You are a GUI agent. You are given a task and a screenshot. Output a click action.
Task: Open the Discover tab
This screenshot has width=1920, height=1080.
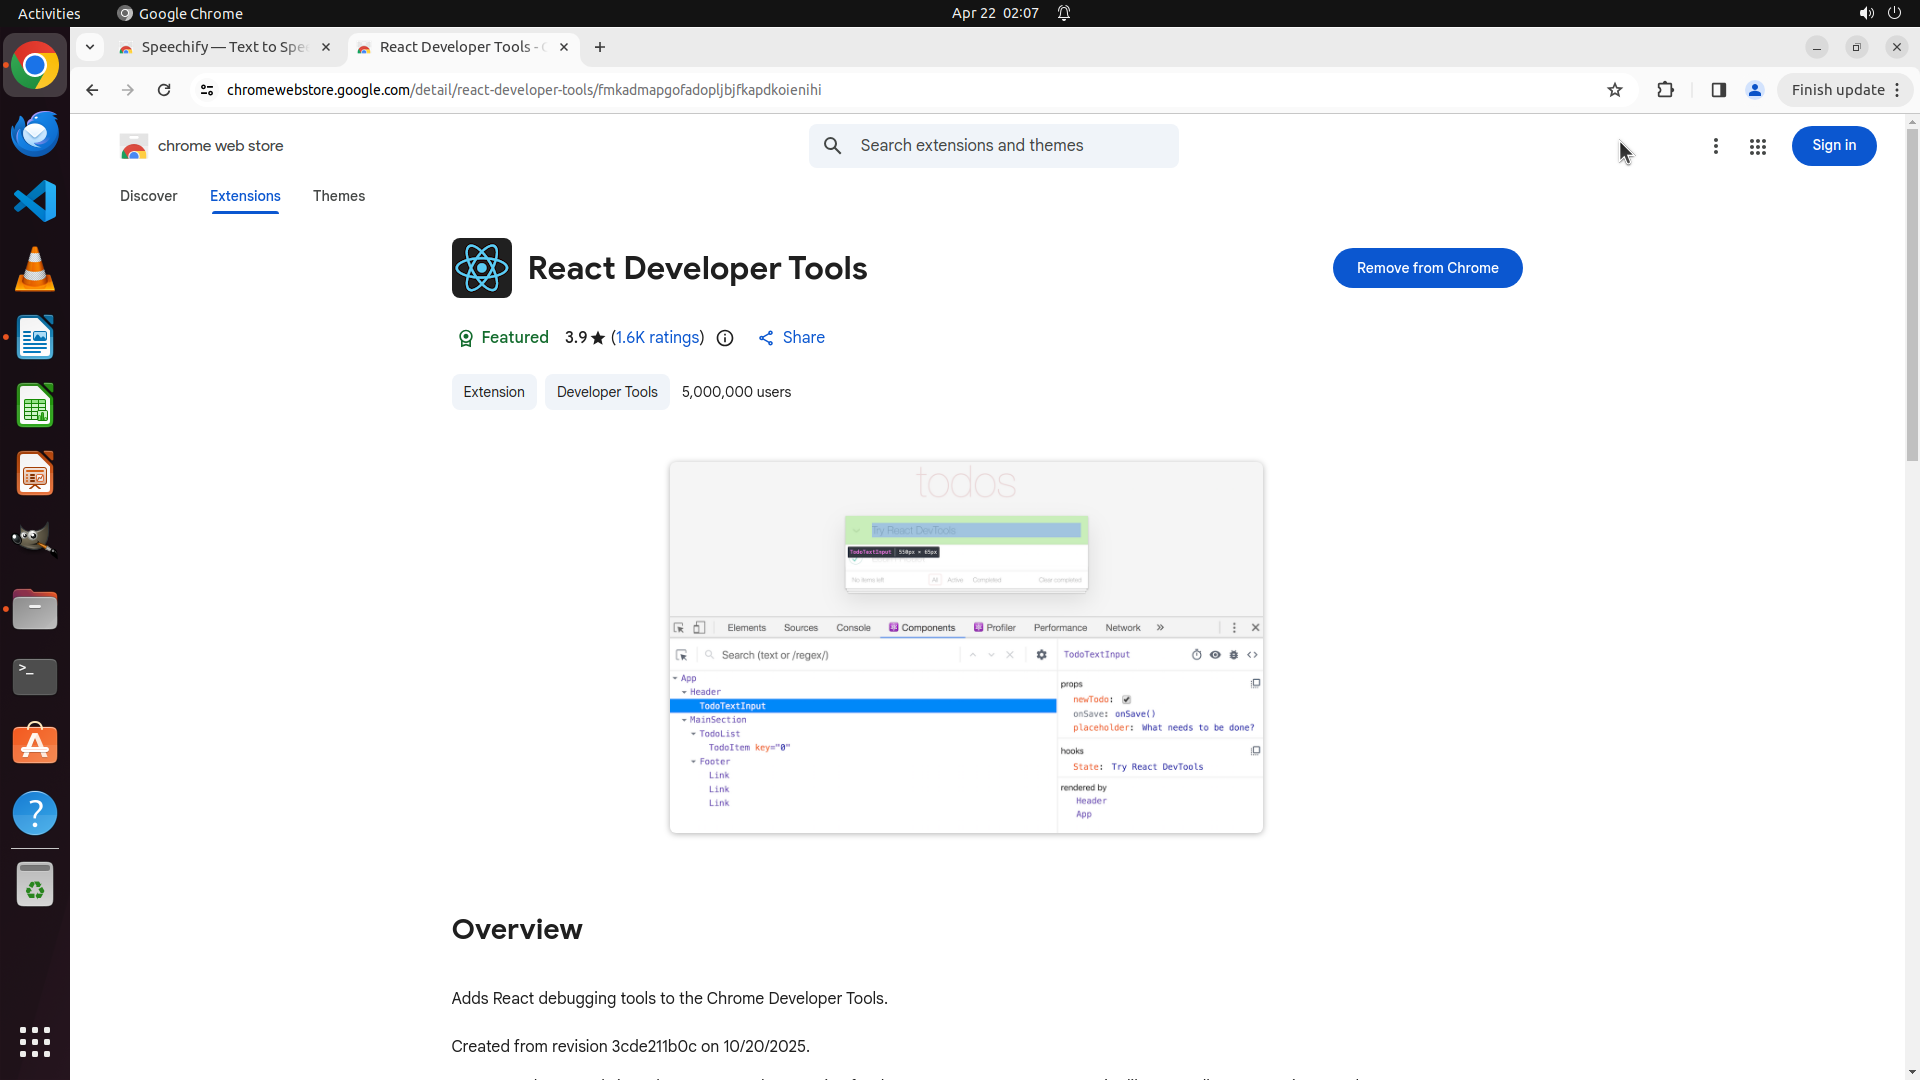(x=148, y=196)
